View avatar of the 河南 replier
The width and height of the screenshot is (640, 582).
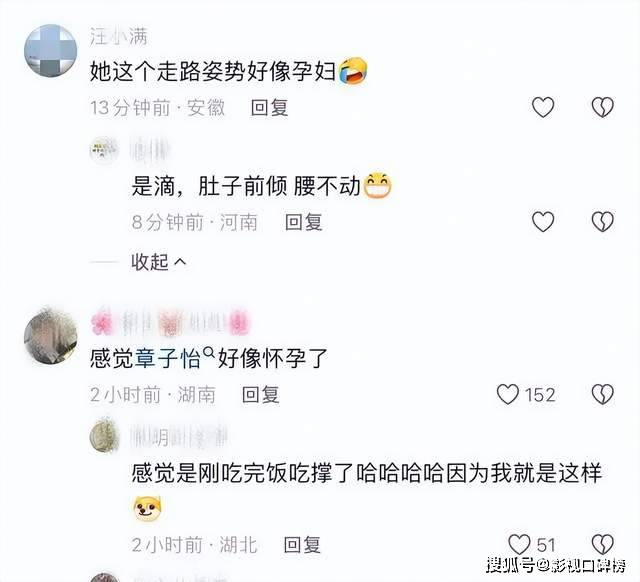click(x=104, y=151)
